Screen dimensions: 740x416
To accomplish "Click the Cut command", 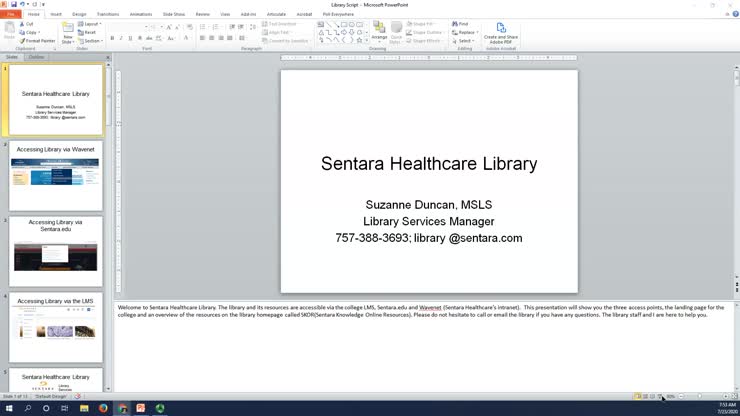I will (x=26, y=24).
